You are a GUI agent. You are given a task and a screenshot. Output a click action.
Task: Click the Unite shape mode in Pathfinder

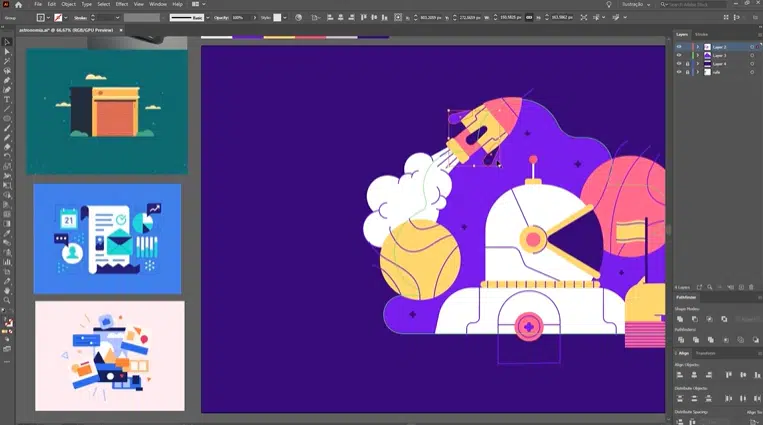680,319
